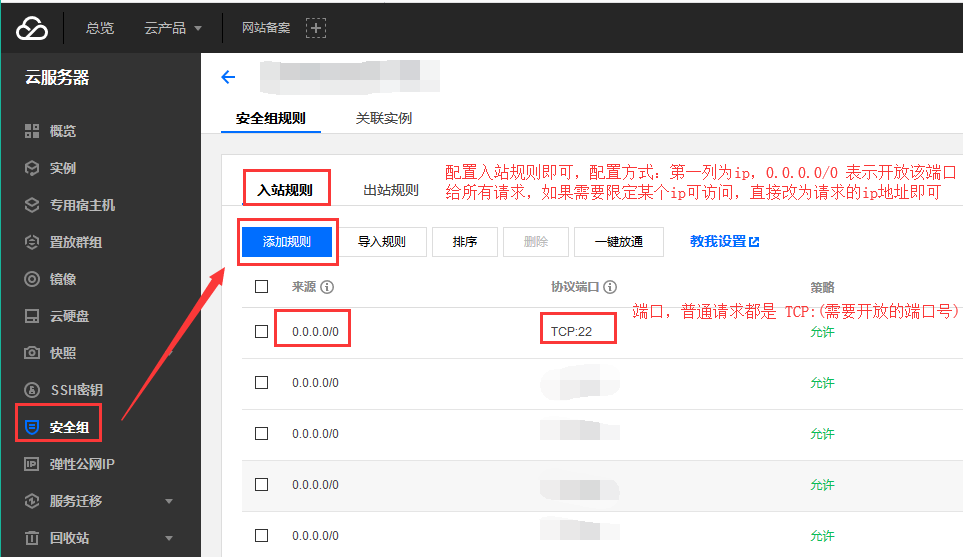Click 允许 in the second rule row
The width and height of the screenshot is (963, 557).
[822, 383]
